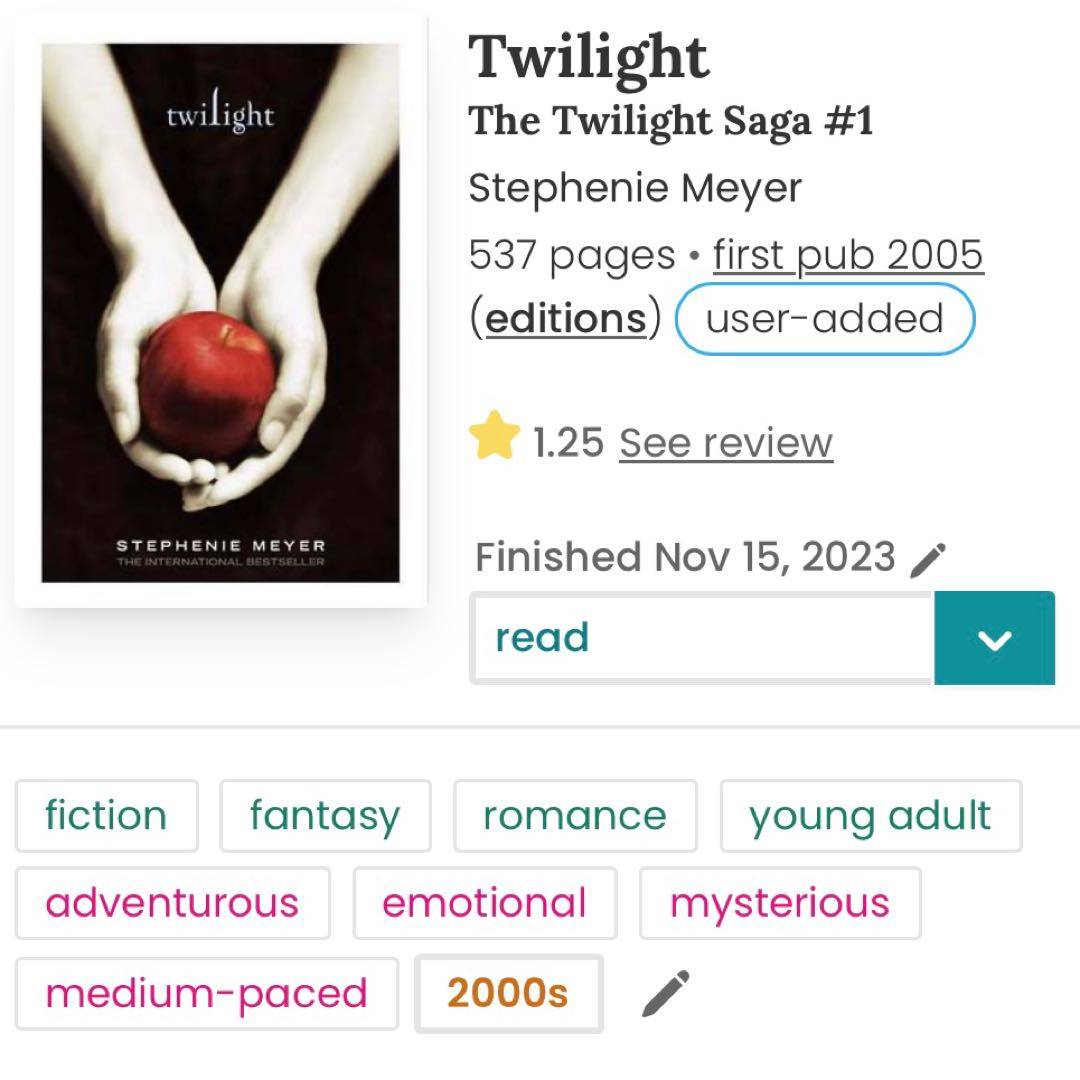The width and height of the screenshot is (1080, 1080).
Task: Click the first pub 2005 link
Action: pos(848,255)
